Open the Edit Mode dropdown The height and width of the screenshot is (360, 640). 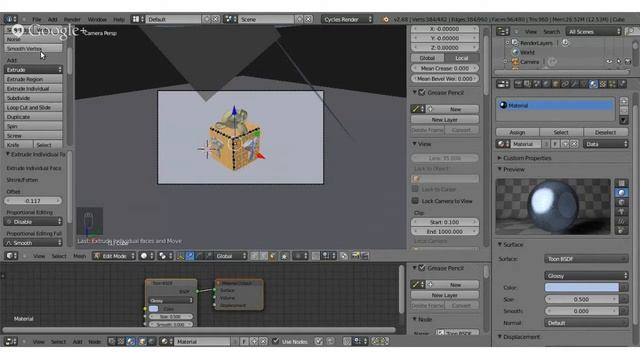(x=114, y=256)
